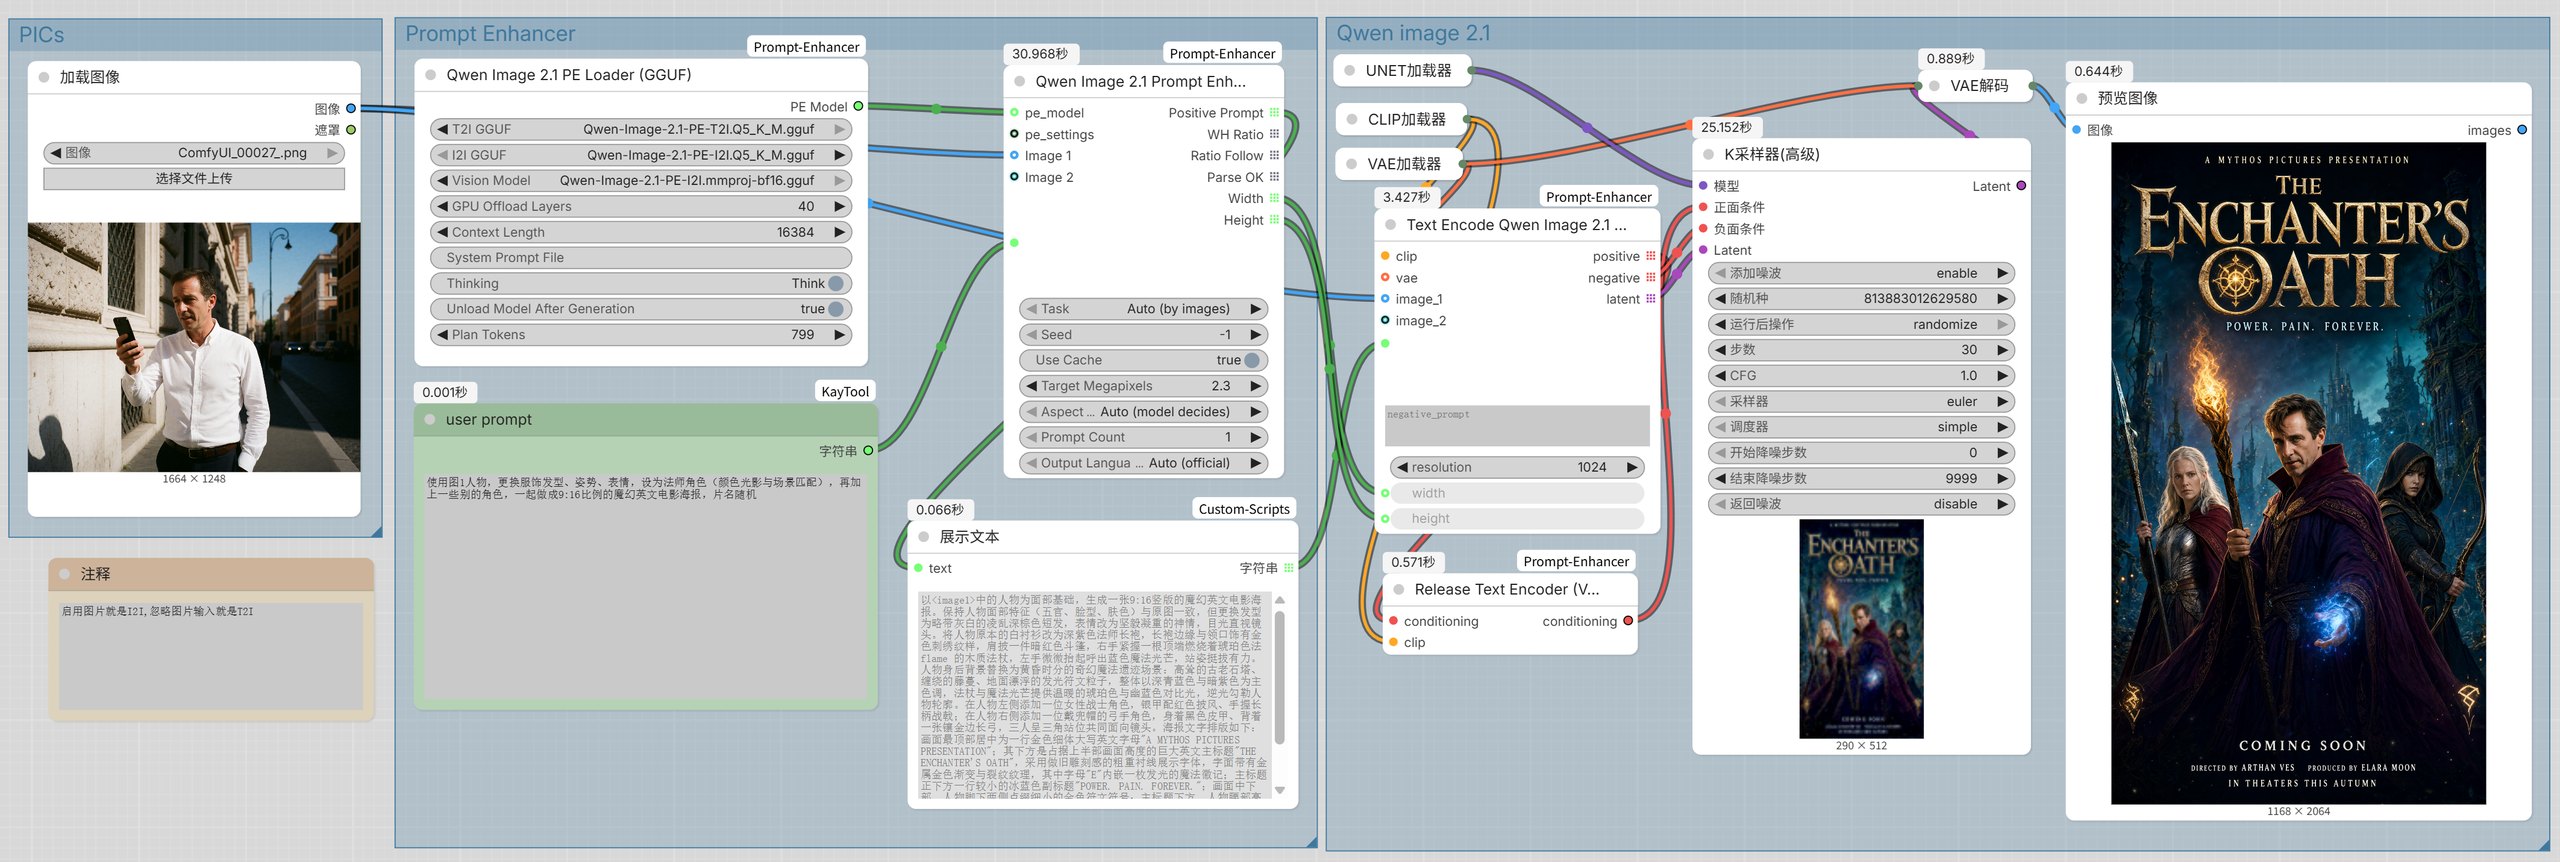
Task: Open the T2I GGUF model selector
Action: [641, 129]
